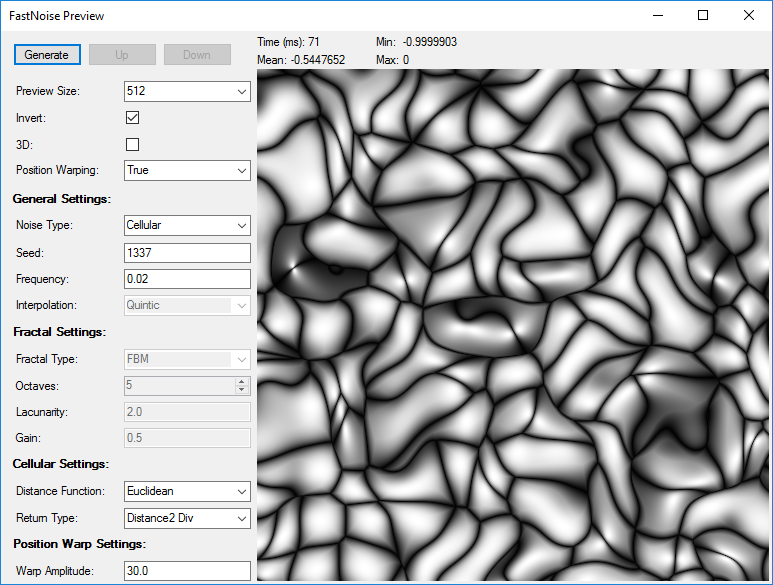Enable the 3D checkbox
Viewport: 773px width, 585px height.
133,144
